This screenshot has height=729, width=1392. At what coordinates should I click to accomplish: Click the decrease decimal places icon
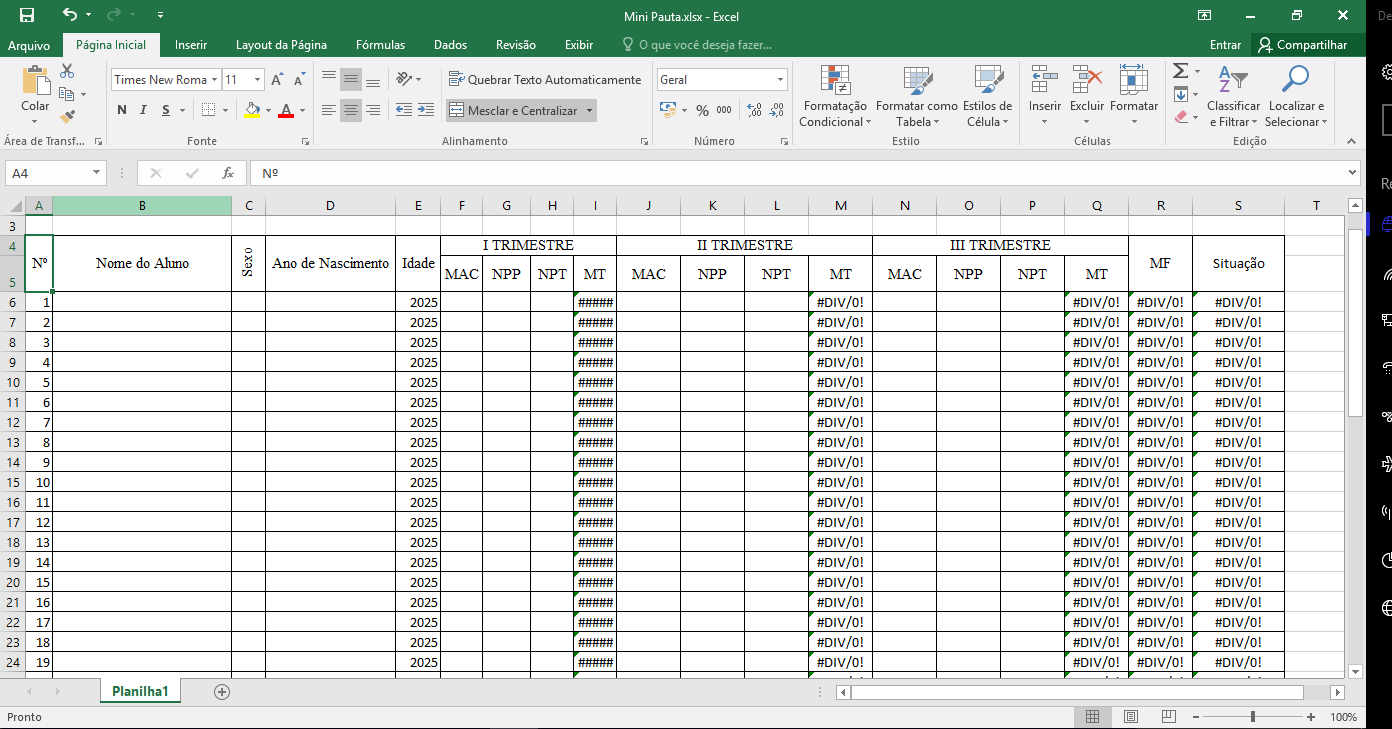777,110
